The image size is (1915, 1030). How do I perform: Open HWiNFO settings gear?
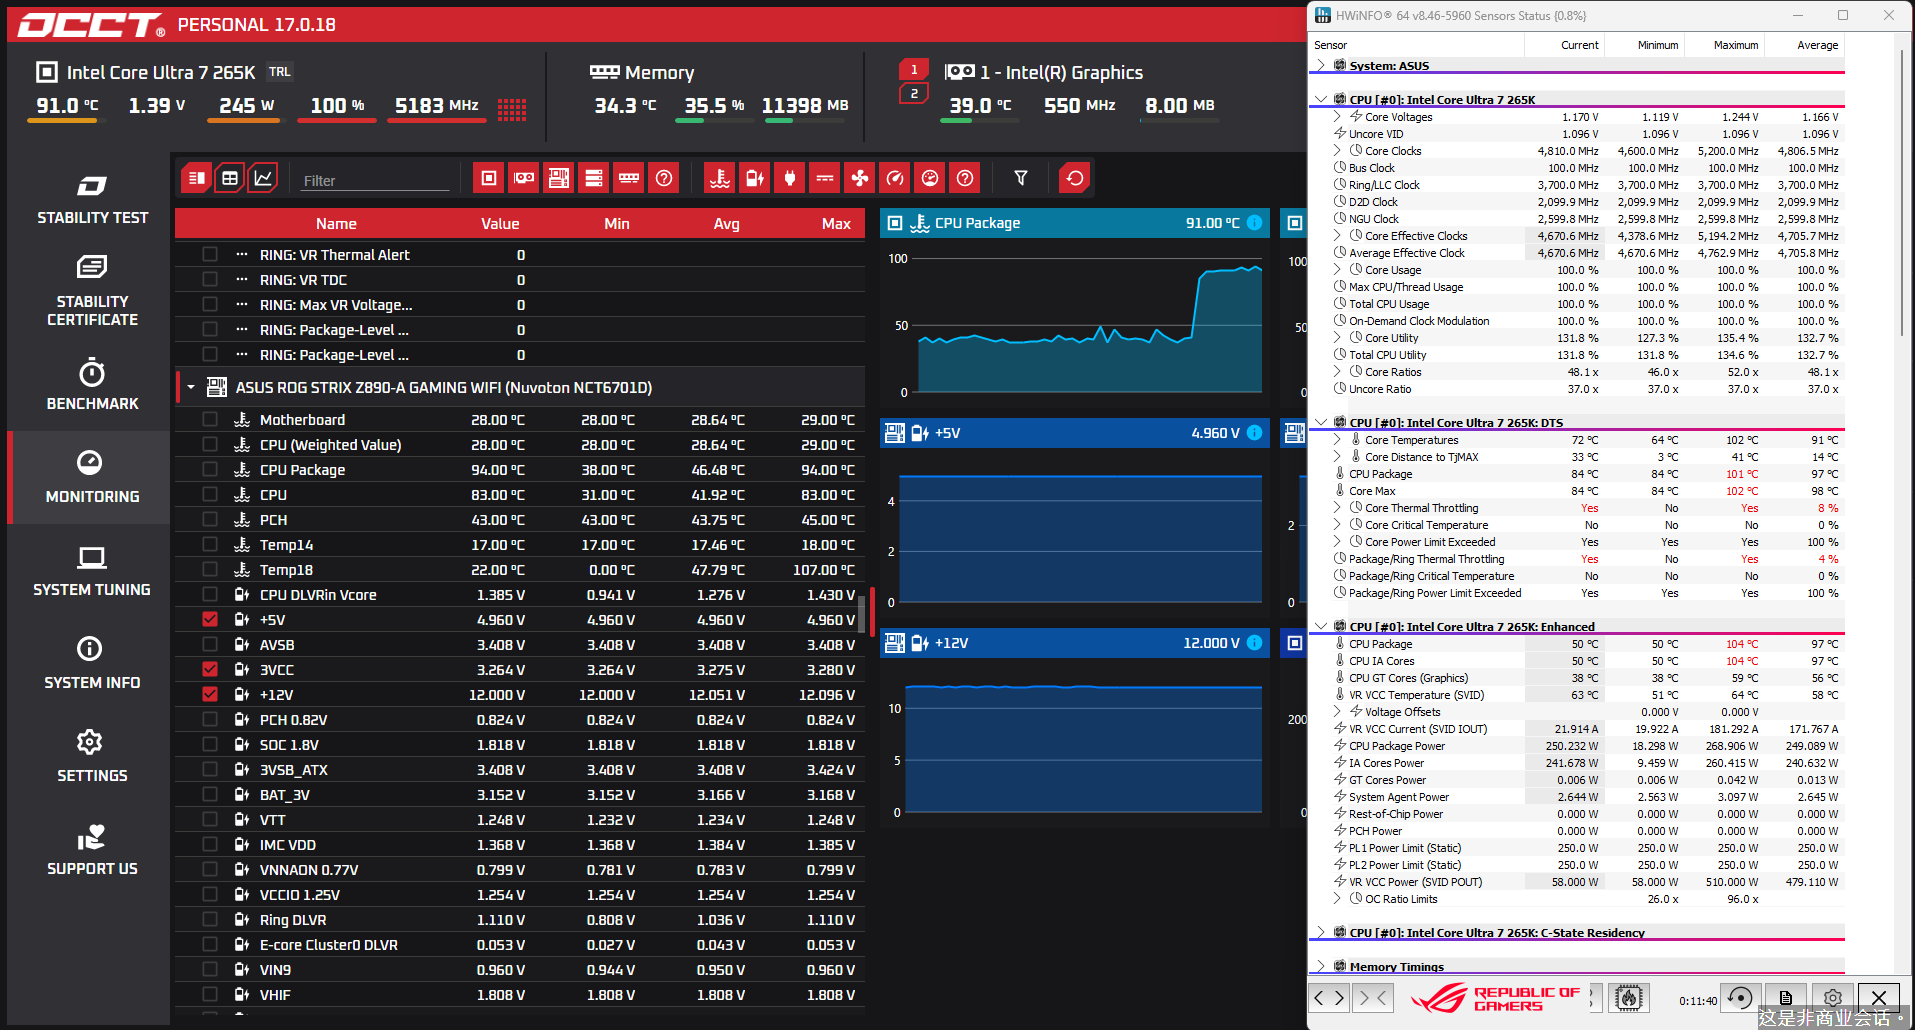click(x=1832, y=998)
